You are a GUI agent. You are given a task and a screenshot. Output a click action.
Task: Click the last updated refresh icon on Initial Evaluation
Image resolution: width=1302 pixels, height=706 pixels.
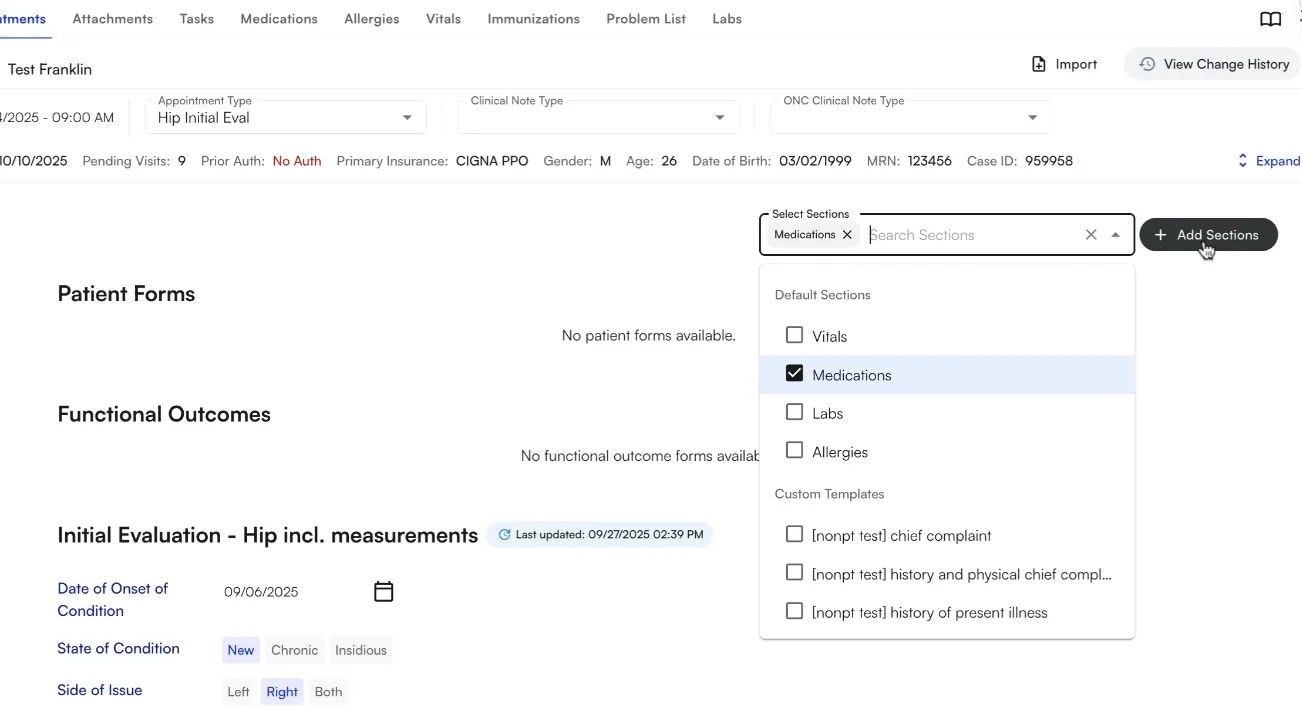[504, 534]
